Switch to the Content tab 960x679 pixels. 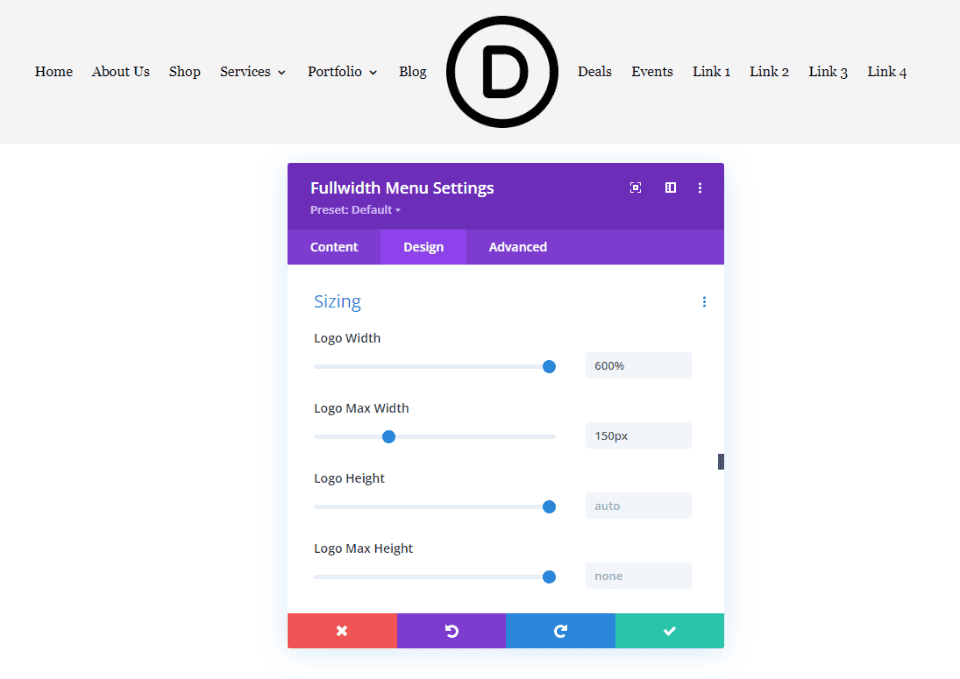tap(334, 247)
